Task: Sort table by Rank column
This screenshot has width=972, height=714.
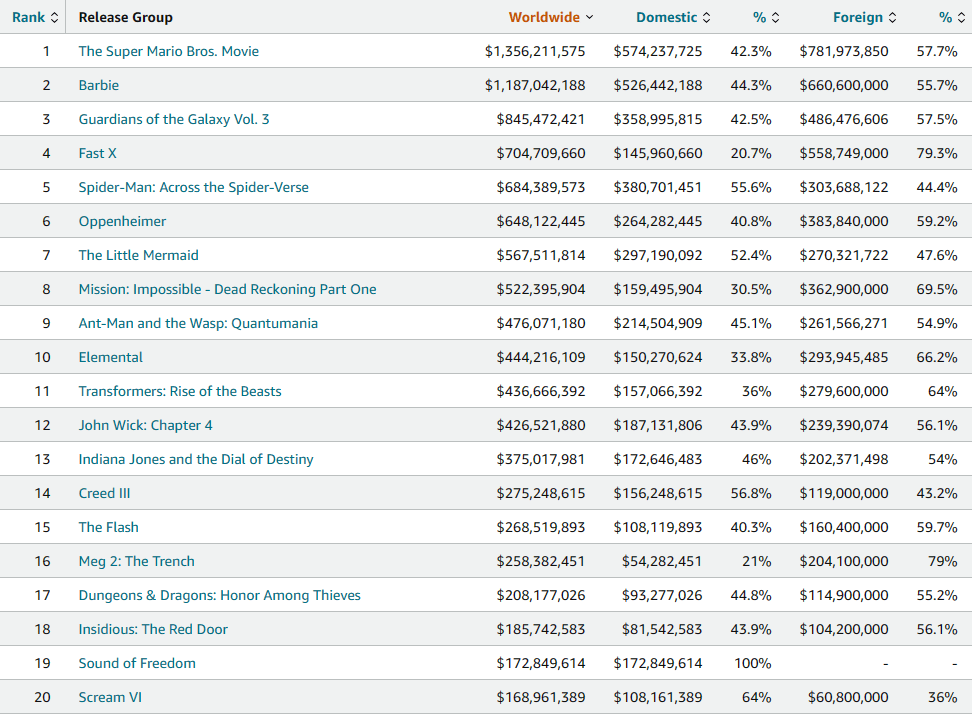Action: (35, 17)
